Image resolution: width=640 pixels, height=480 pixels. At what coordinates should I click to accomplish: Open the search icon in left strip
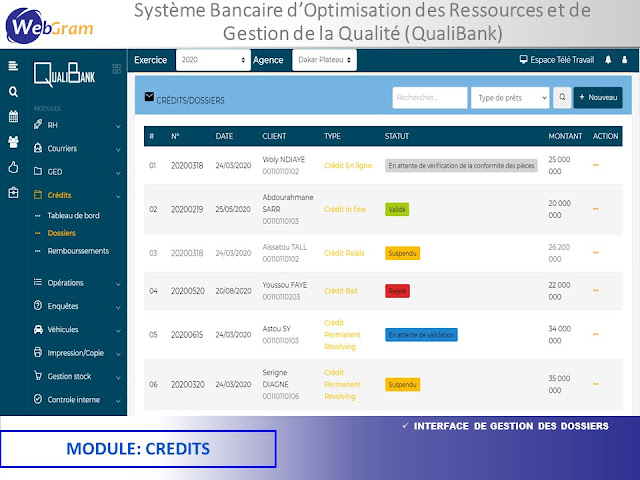coord(13,92)
